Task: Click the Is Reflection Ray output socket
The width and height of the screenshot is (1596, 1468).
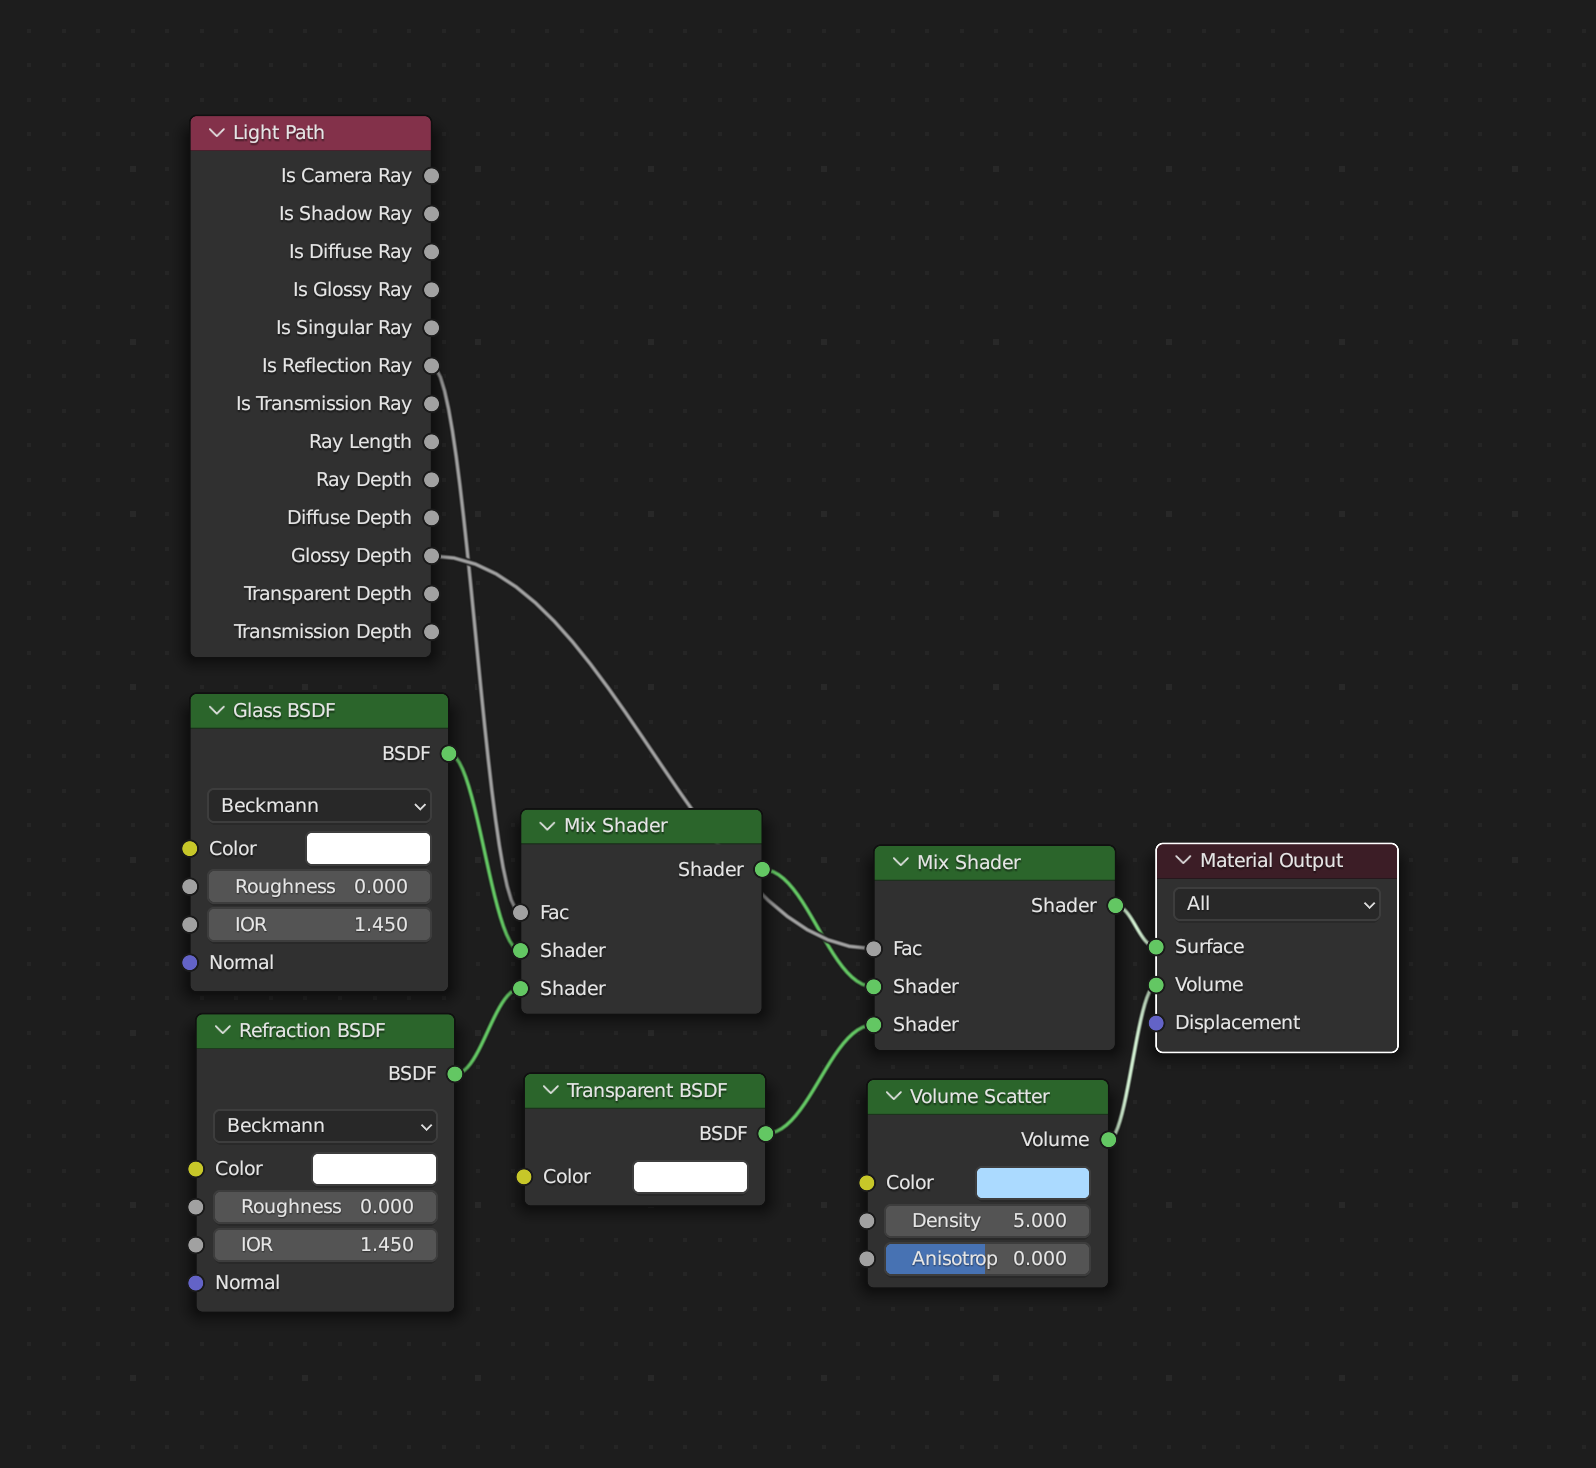Action: (432, 366)
